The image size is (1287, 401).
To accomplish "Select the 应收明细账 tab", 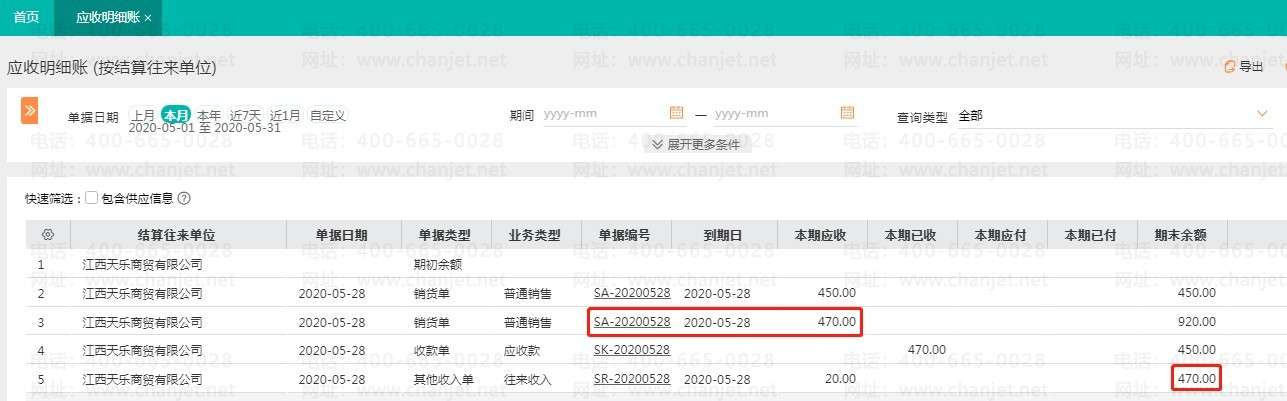I will [108, 18].
